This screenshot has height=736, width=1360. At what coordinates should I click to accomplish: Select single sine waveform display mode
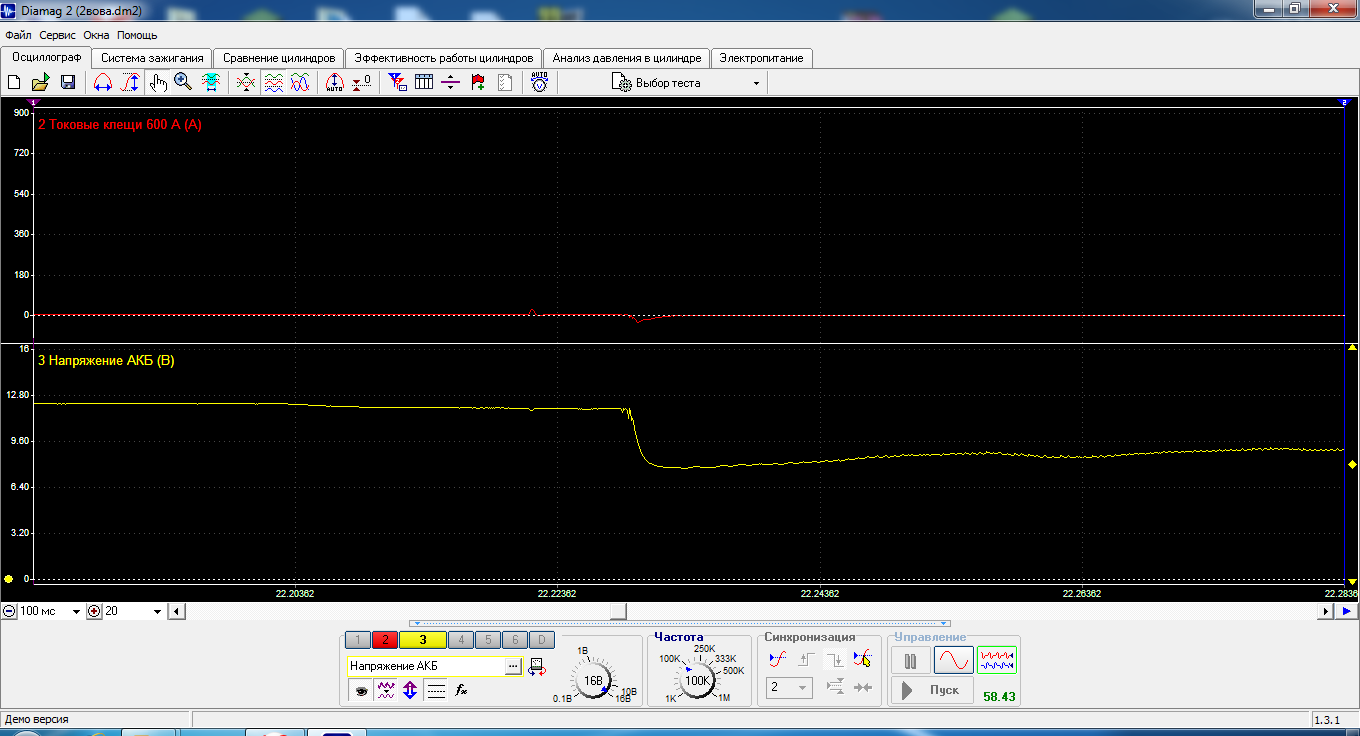click(x=954, y=660)
